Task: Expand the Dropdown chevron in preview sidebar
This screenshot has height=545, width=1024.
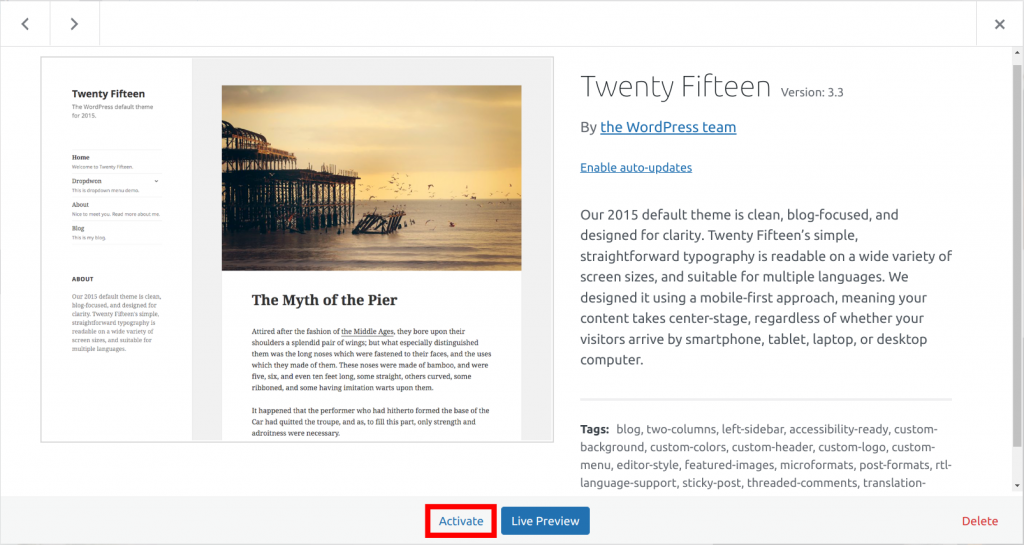Action: 157,181
